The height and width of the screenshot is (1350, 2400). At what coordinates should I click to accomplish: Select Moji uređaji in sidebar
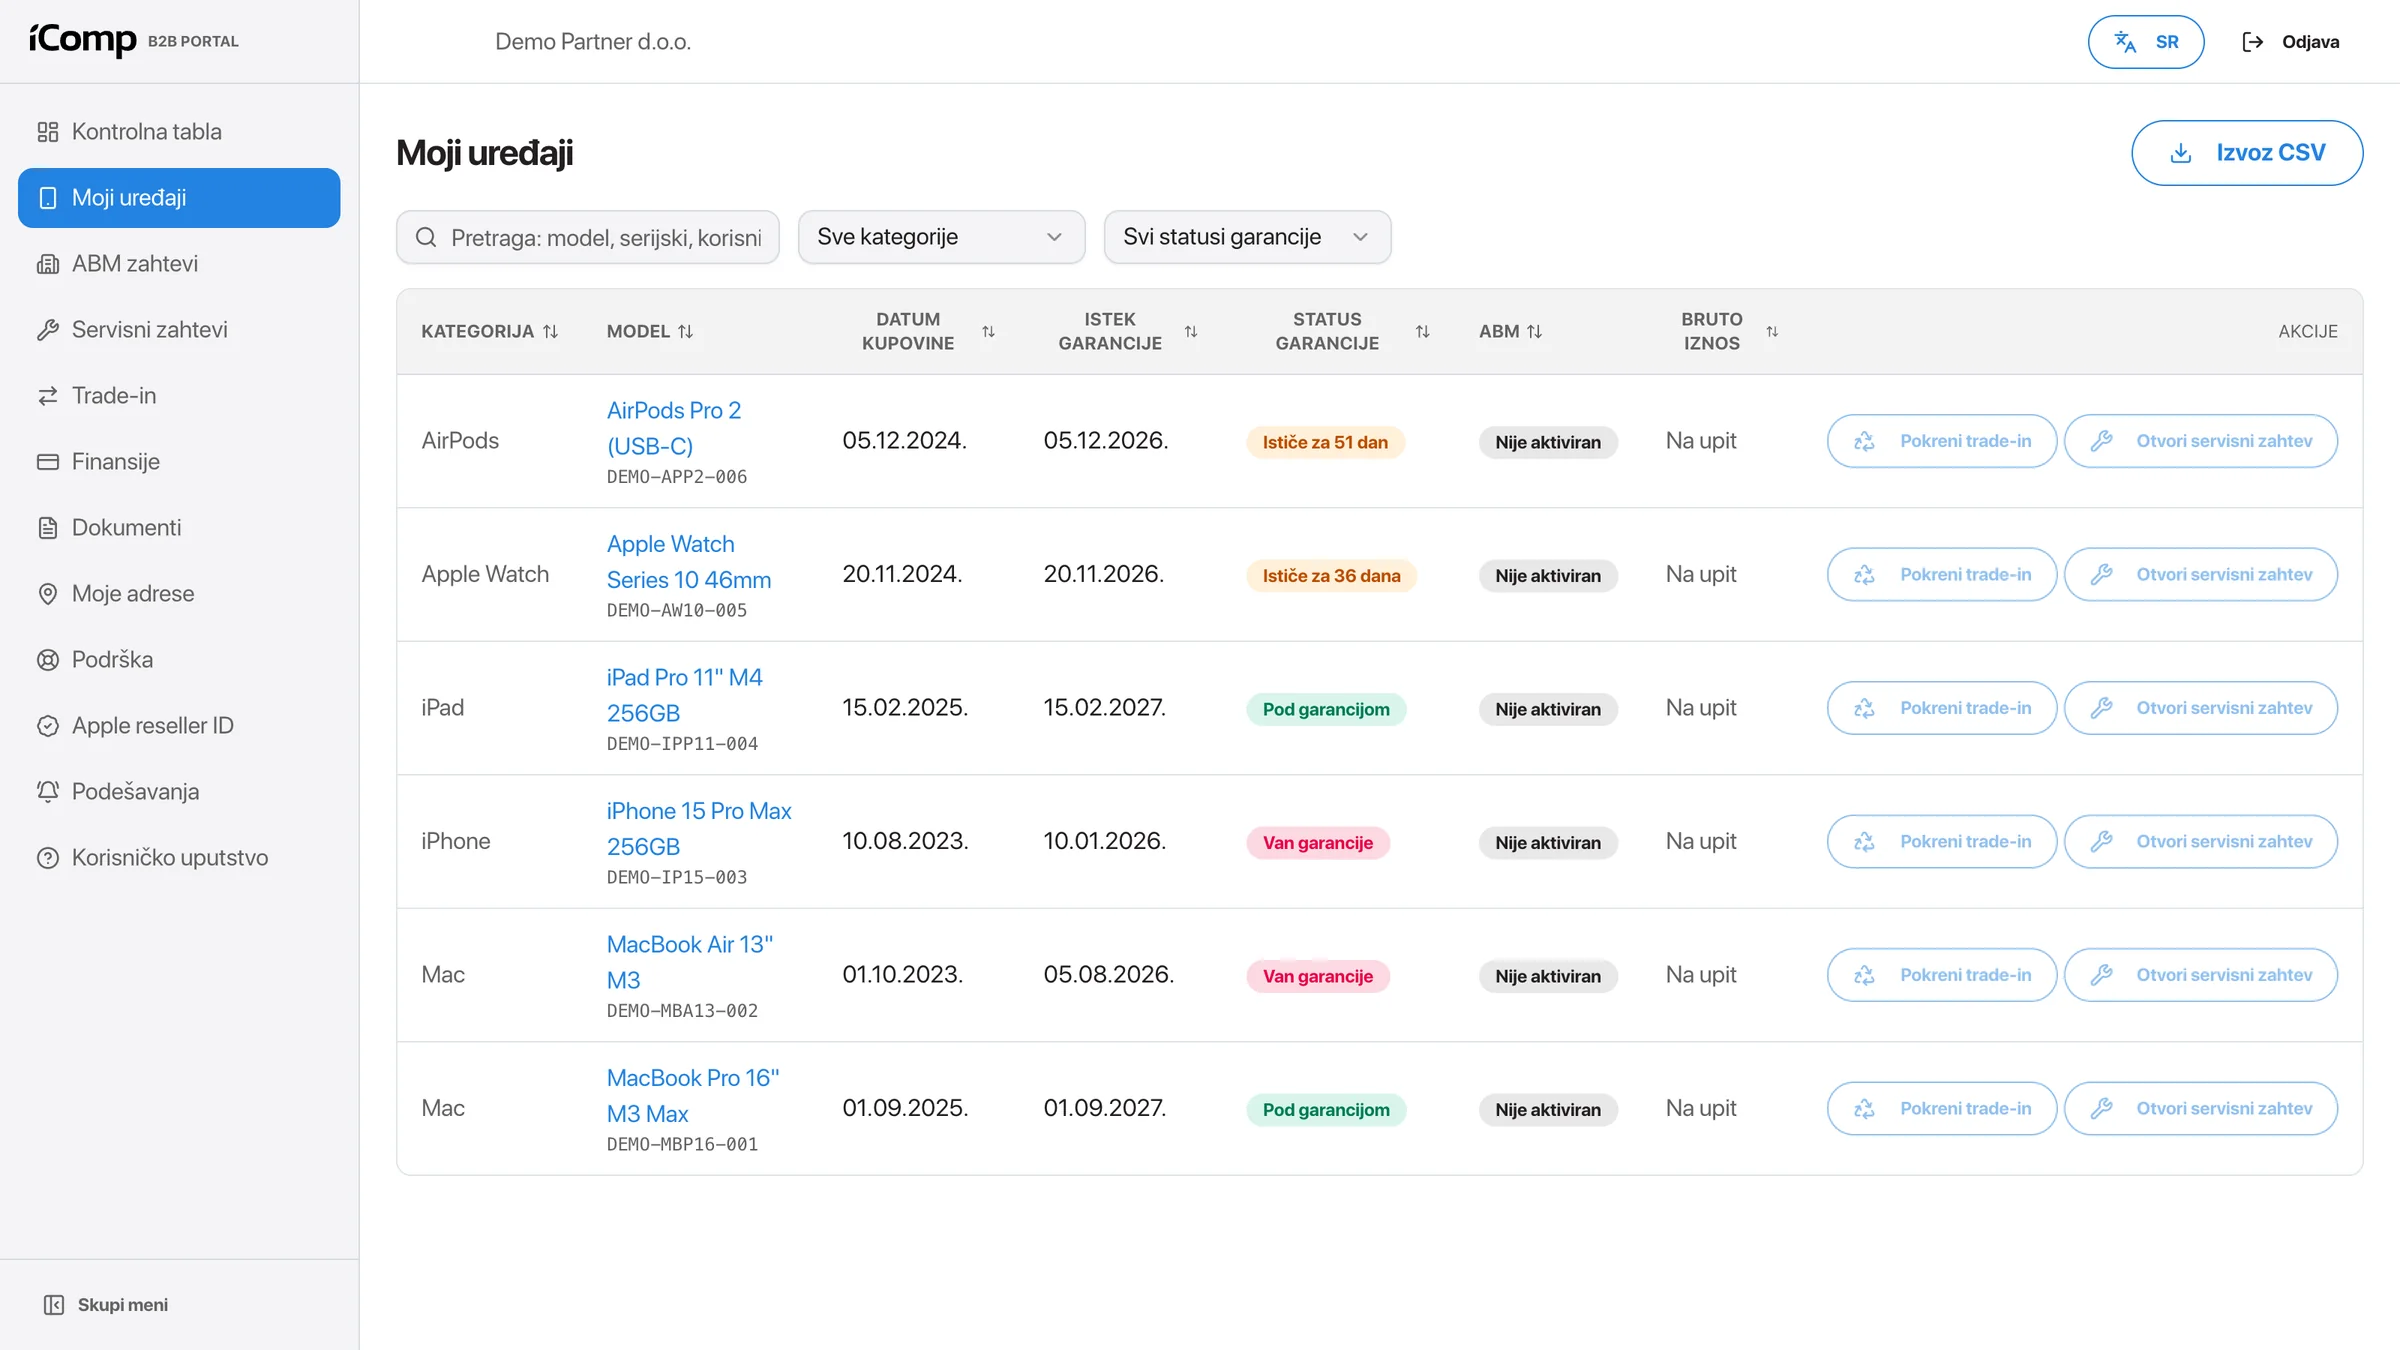179,198
